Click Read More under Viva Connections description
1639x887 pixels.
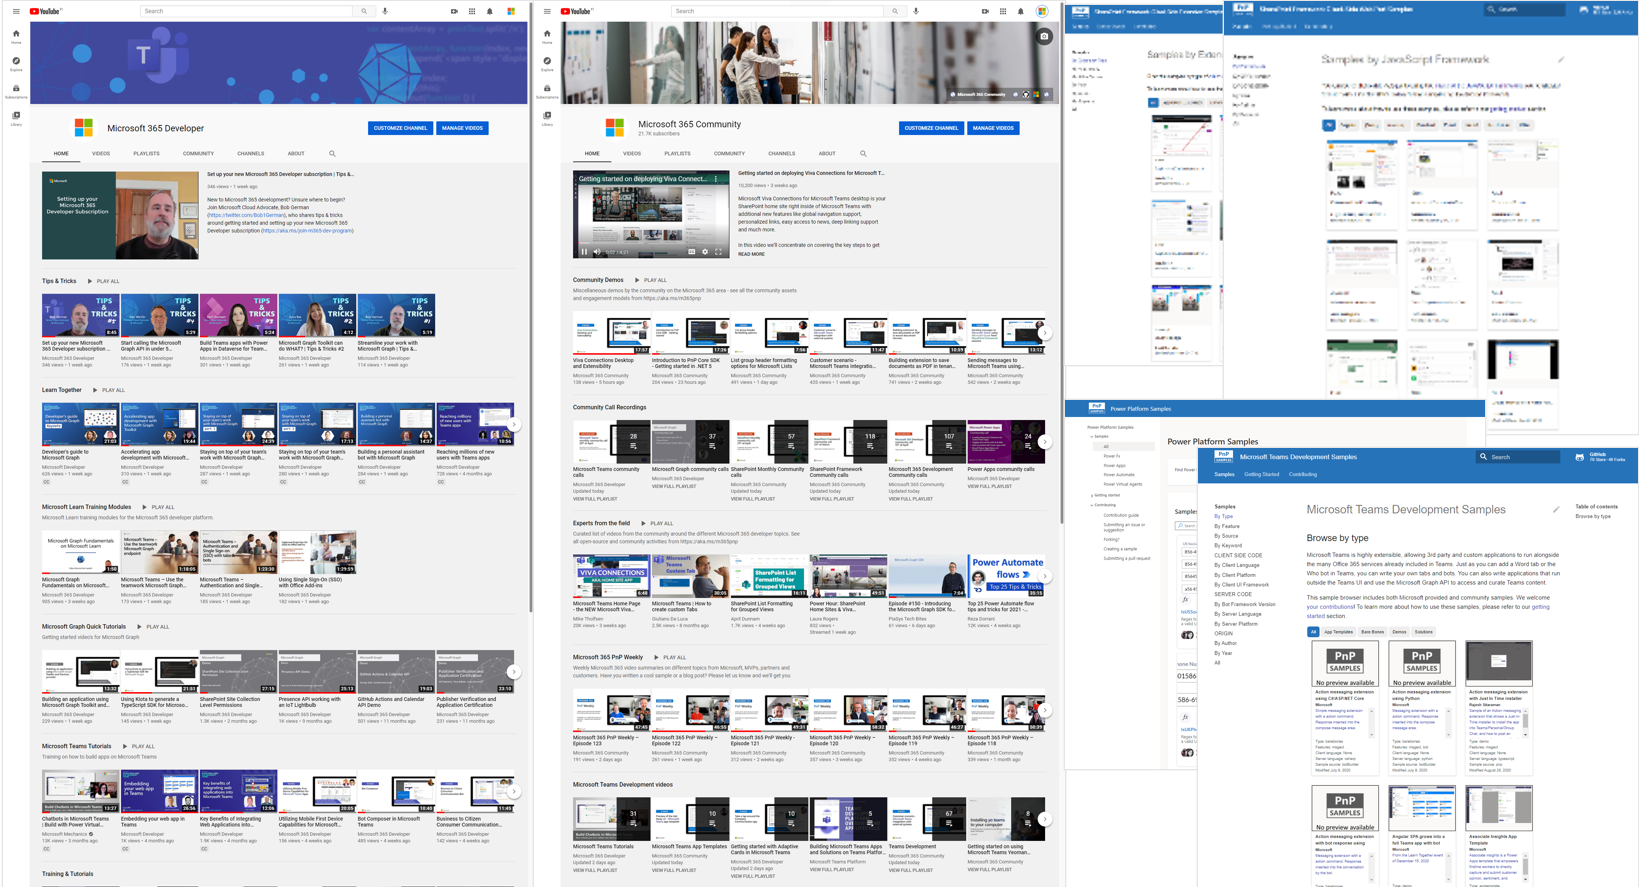click(751, 254)
